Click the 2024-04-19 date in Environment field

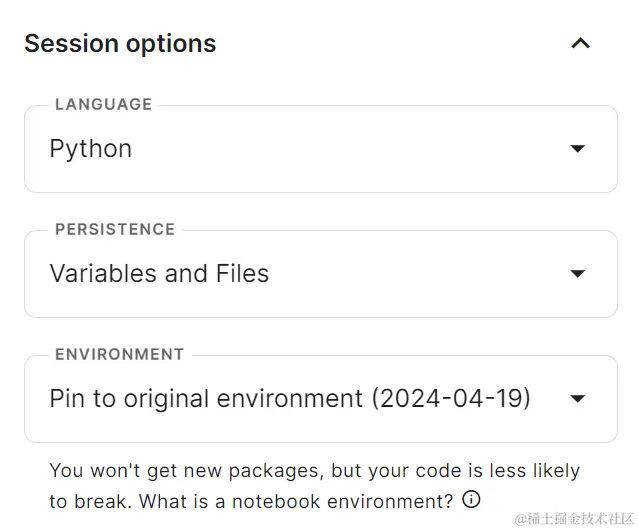pyautogui.click(x=450, y=399)
